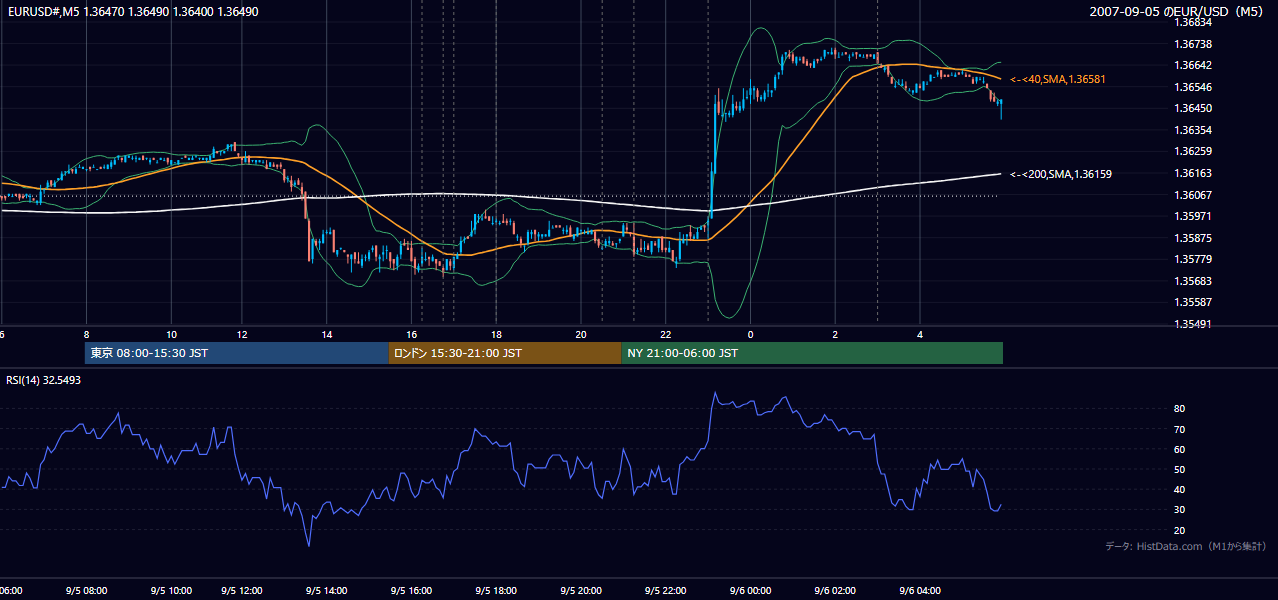The height and width of the screenshot is (600, 1278).
Task: Click the bottom time label 9/5 18:00
Action: click(x=496, y=591)
